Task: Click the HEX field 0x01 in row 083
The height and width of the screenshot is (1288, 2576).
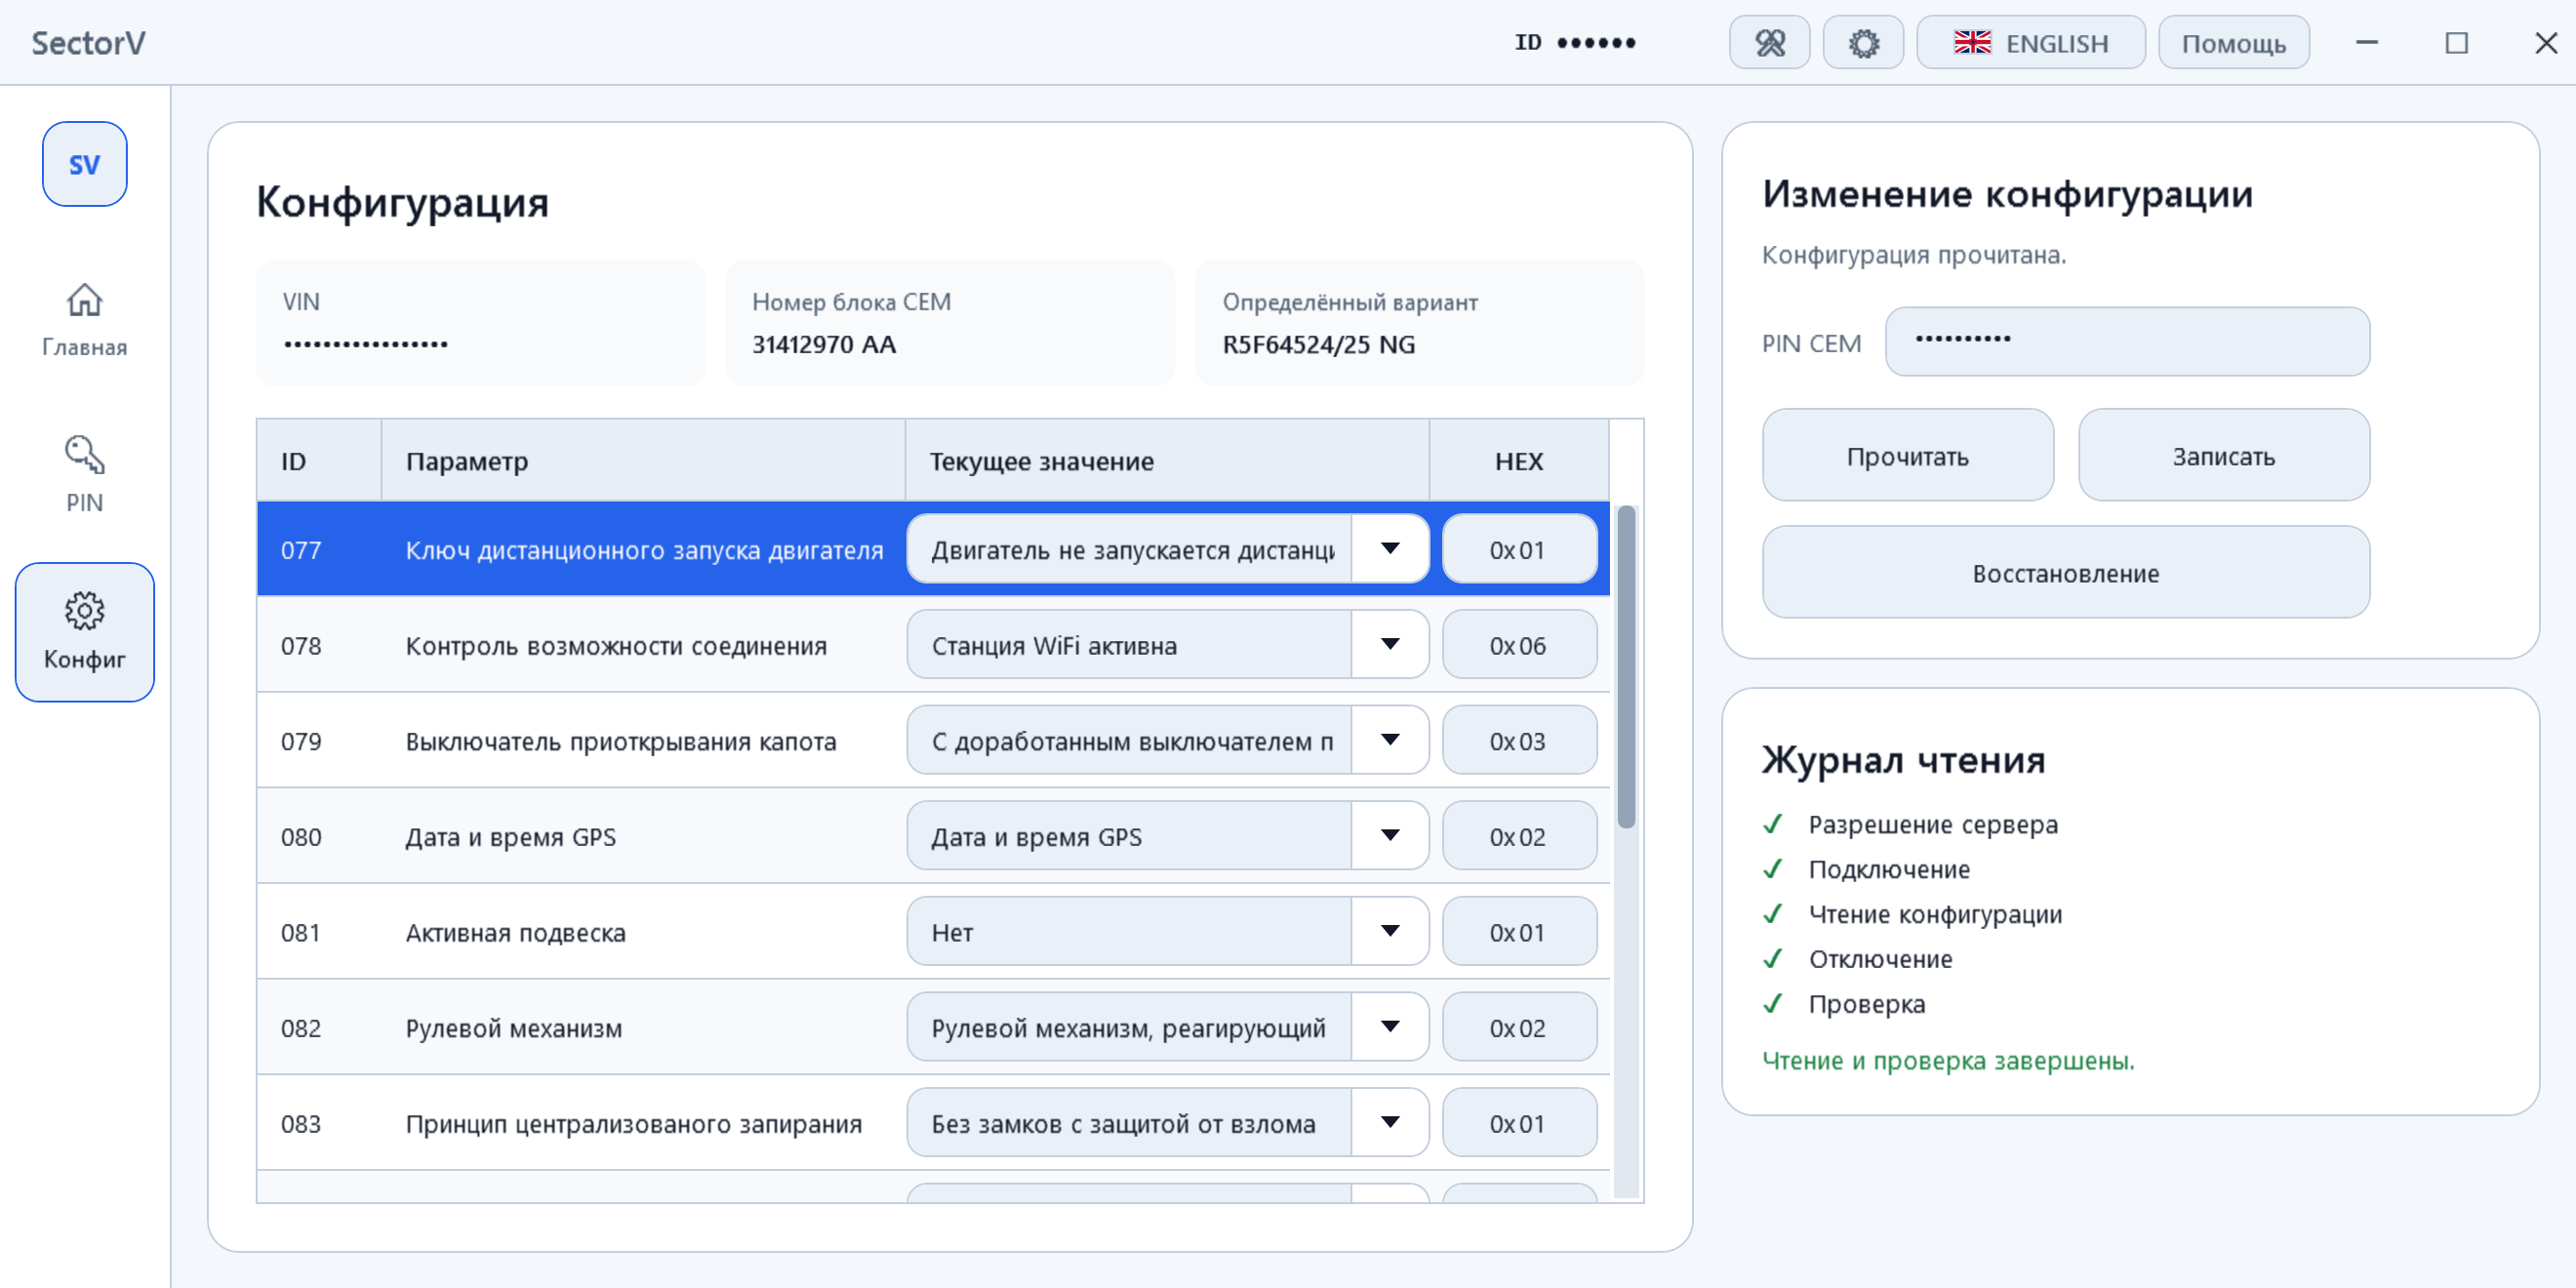Action: click(1519, 1122)
